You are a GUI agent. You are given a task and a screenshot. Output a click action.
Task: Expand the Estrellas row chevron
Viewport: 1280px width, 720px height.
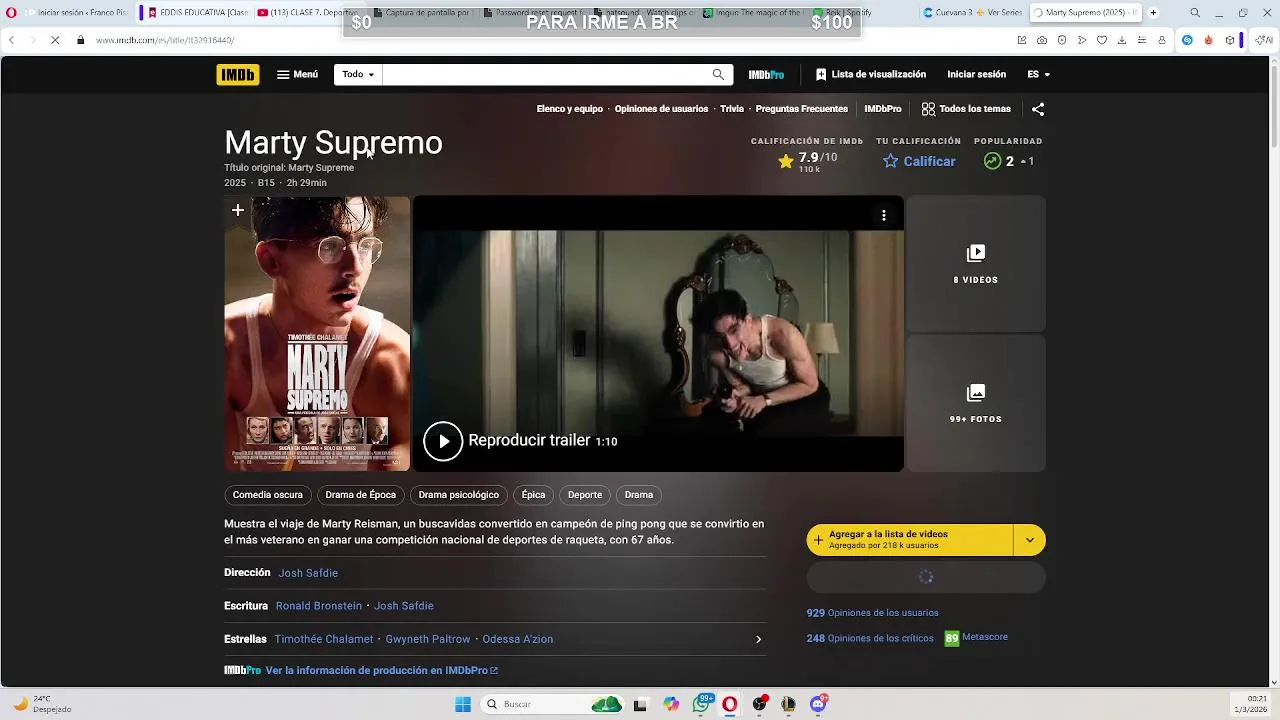(758, 639)
